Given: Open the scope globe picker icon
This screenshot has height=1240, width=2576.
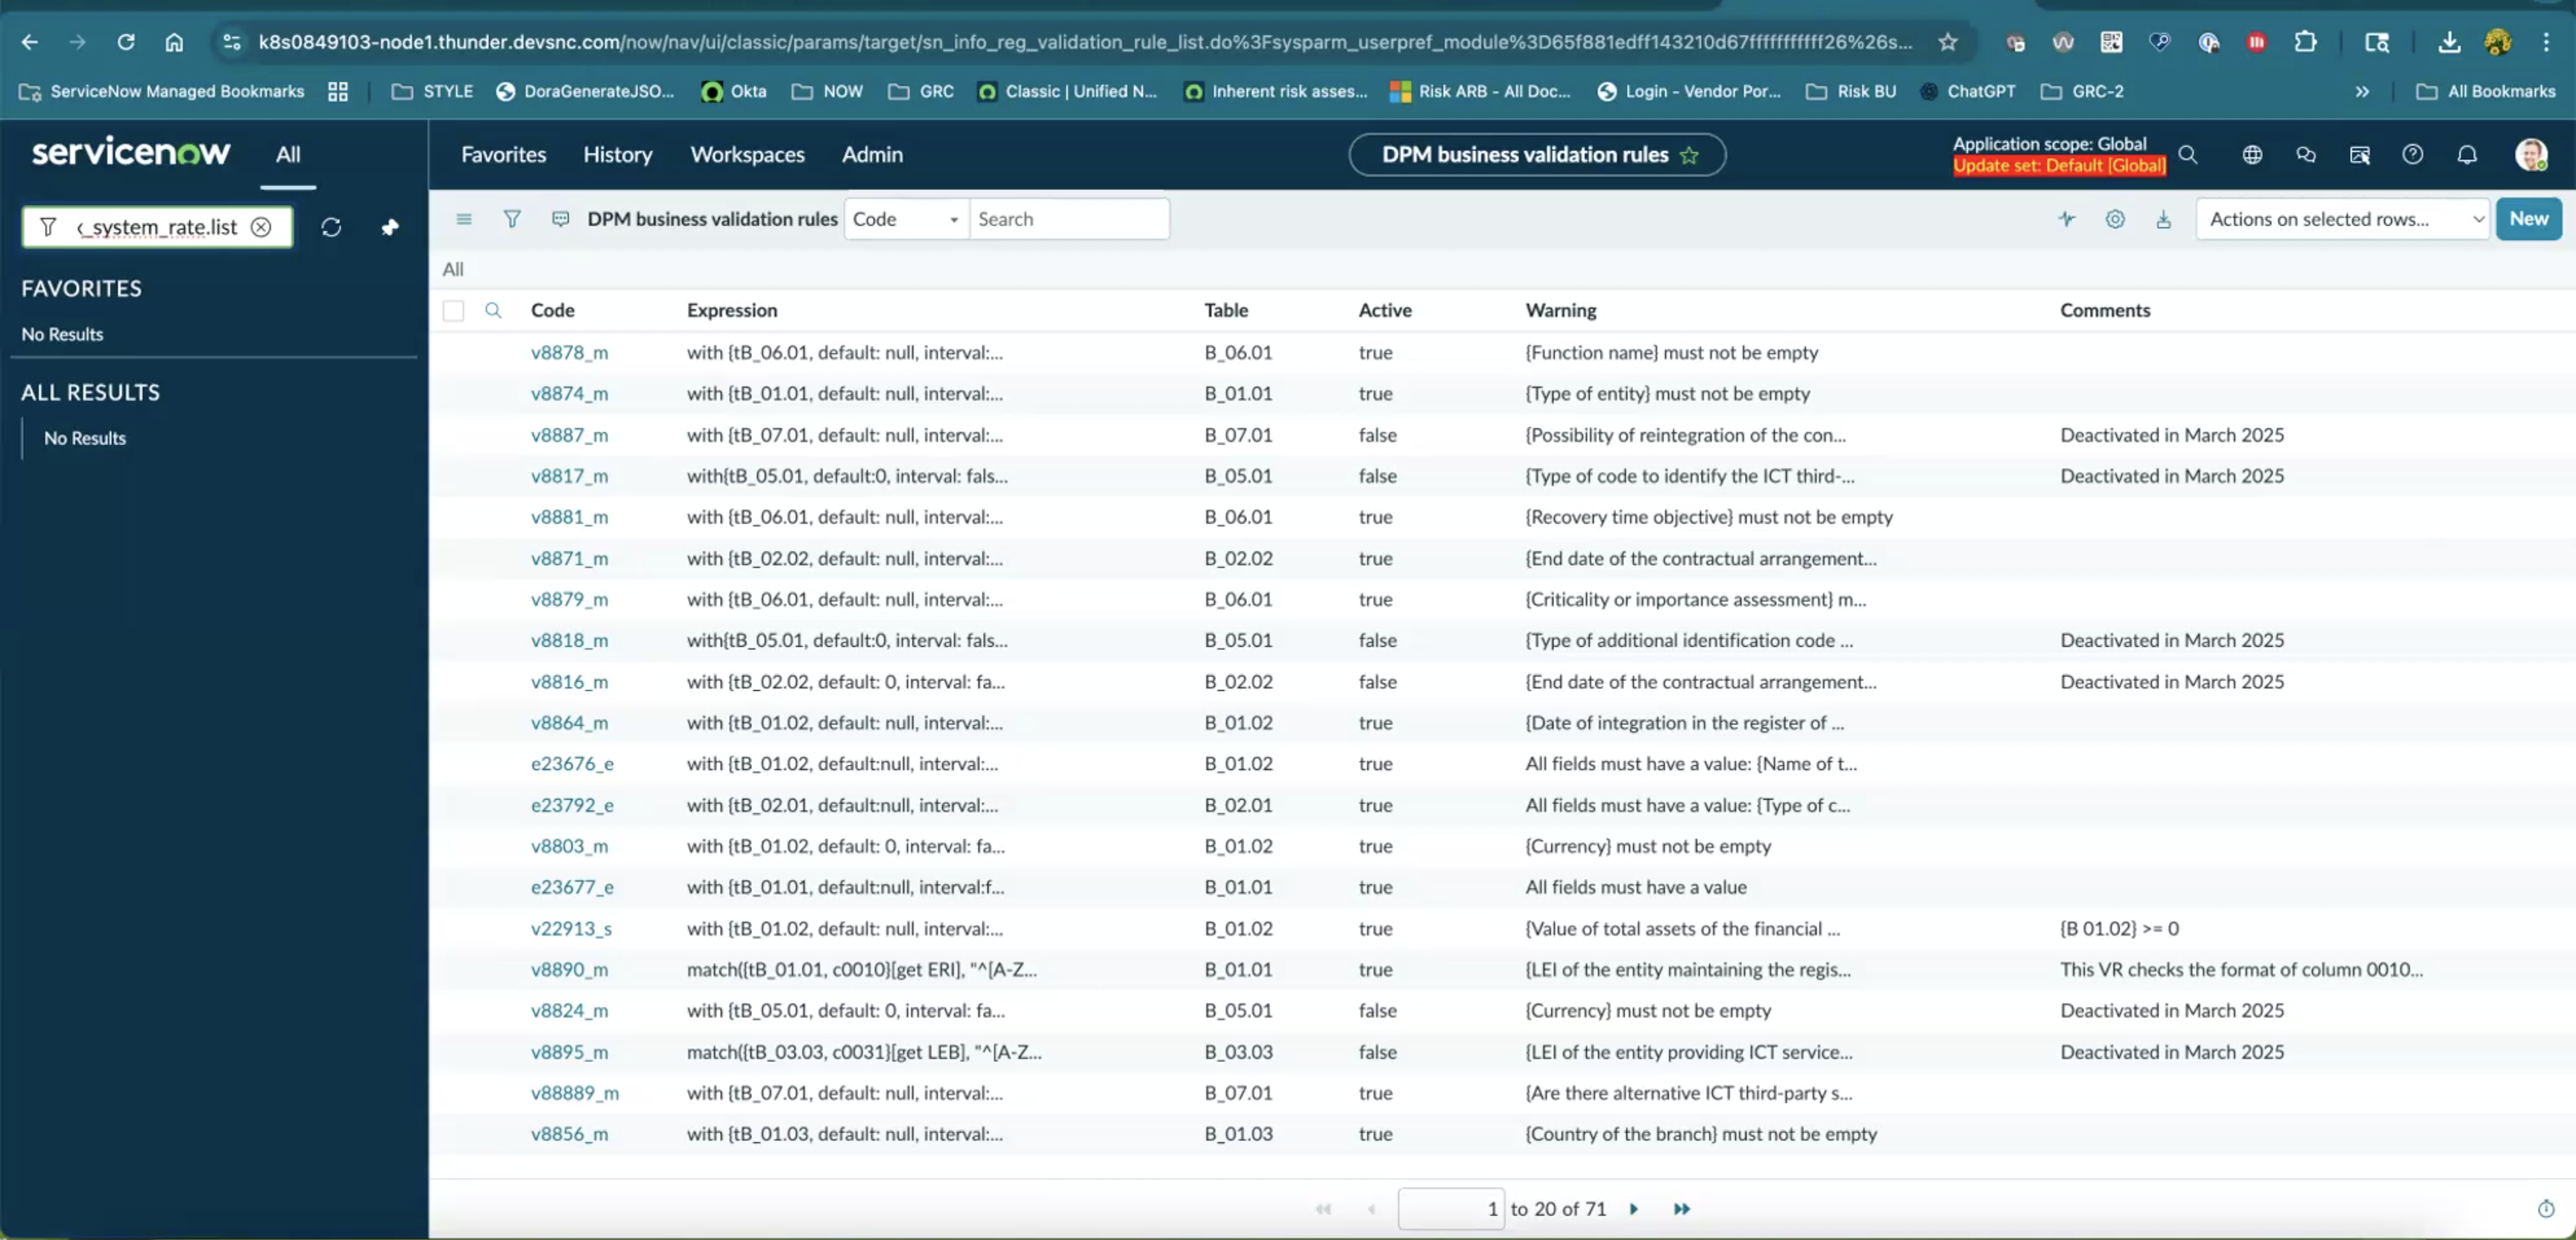Looking at the screenshot, I should tap(2252, 154).
